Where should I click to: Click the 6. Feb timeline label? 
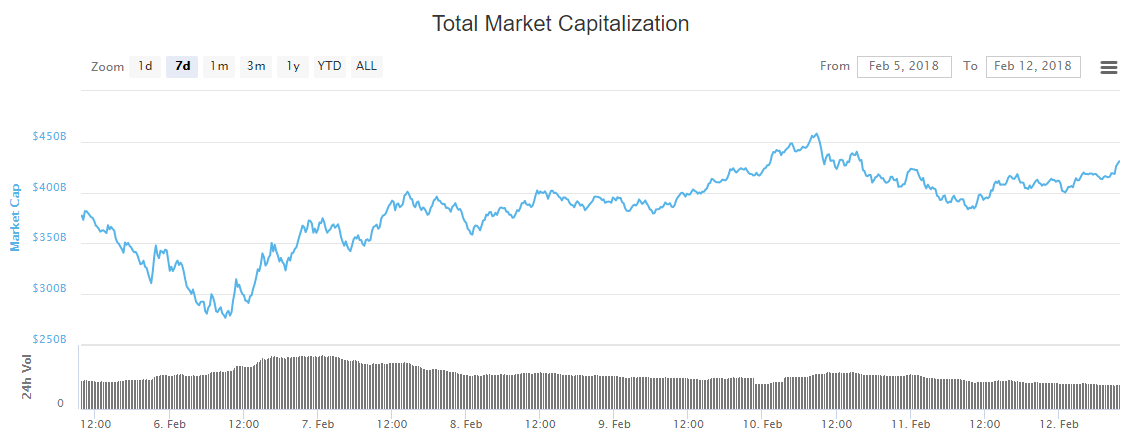[x=169, y=424]
